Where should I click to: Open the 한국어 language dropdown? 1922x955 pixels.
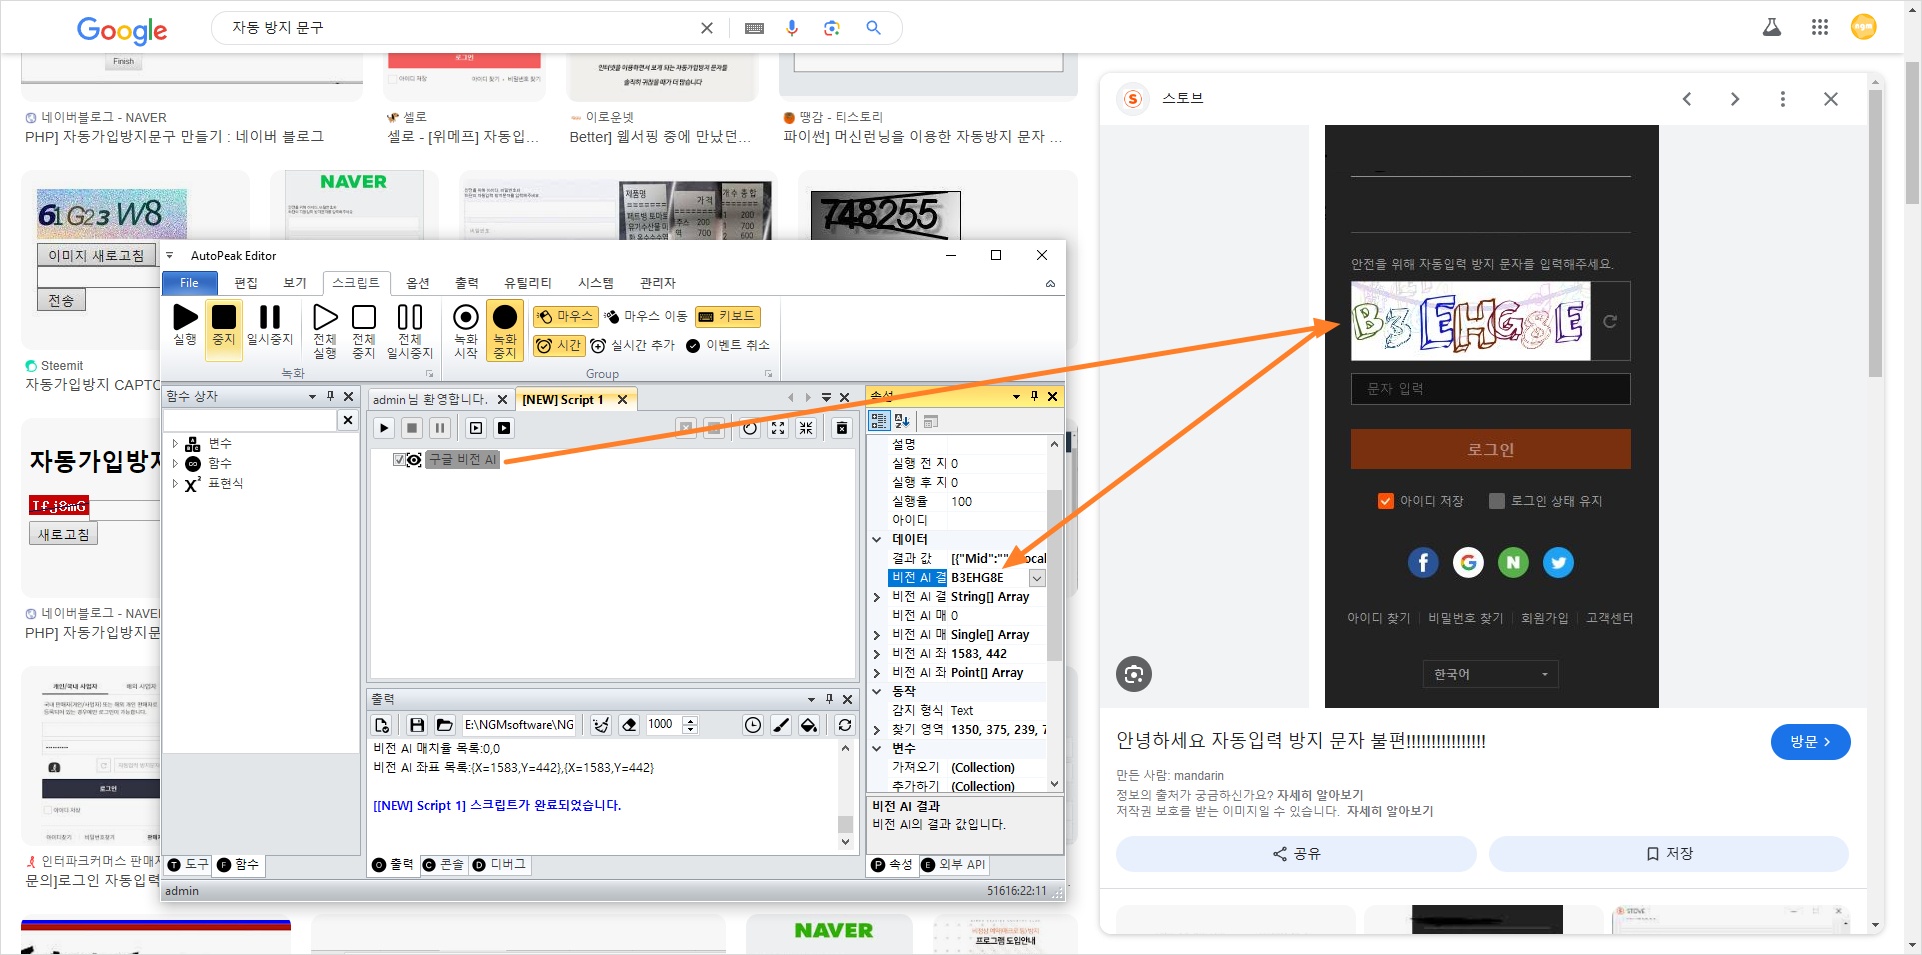pyautogui.click(x=1490, y=674)
